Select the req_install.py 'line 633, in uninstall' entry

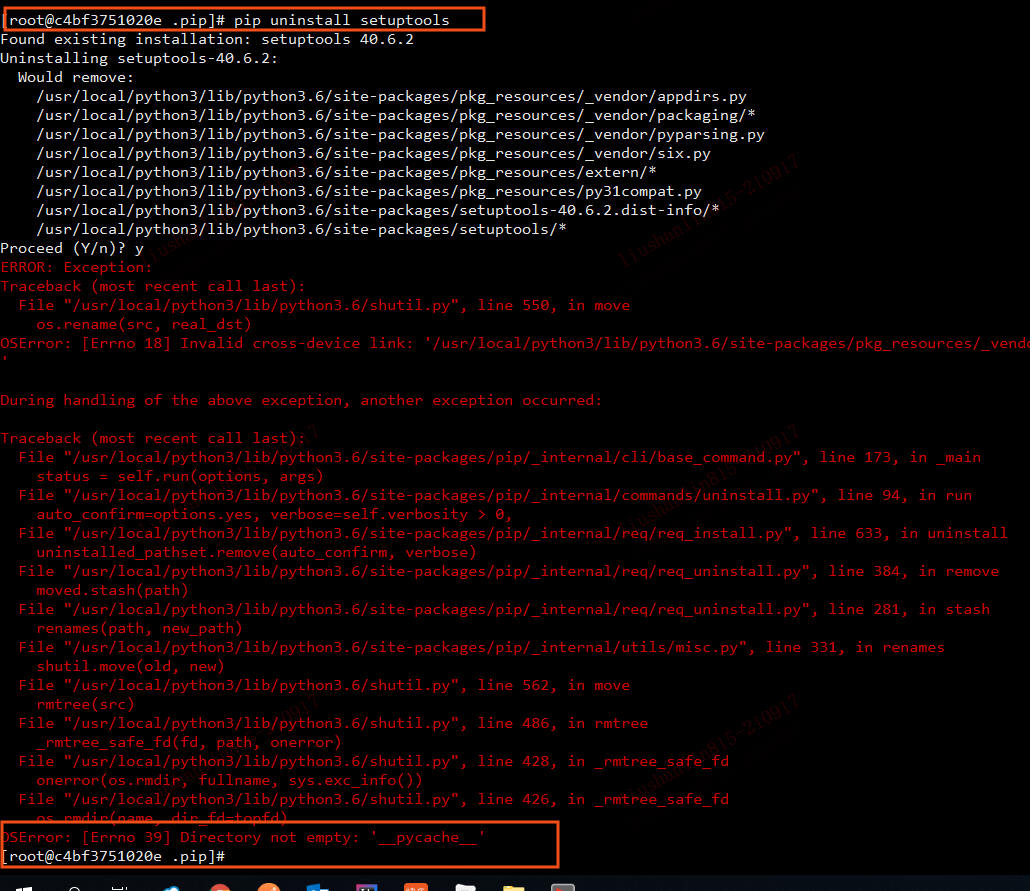point(513,534)
